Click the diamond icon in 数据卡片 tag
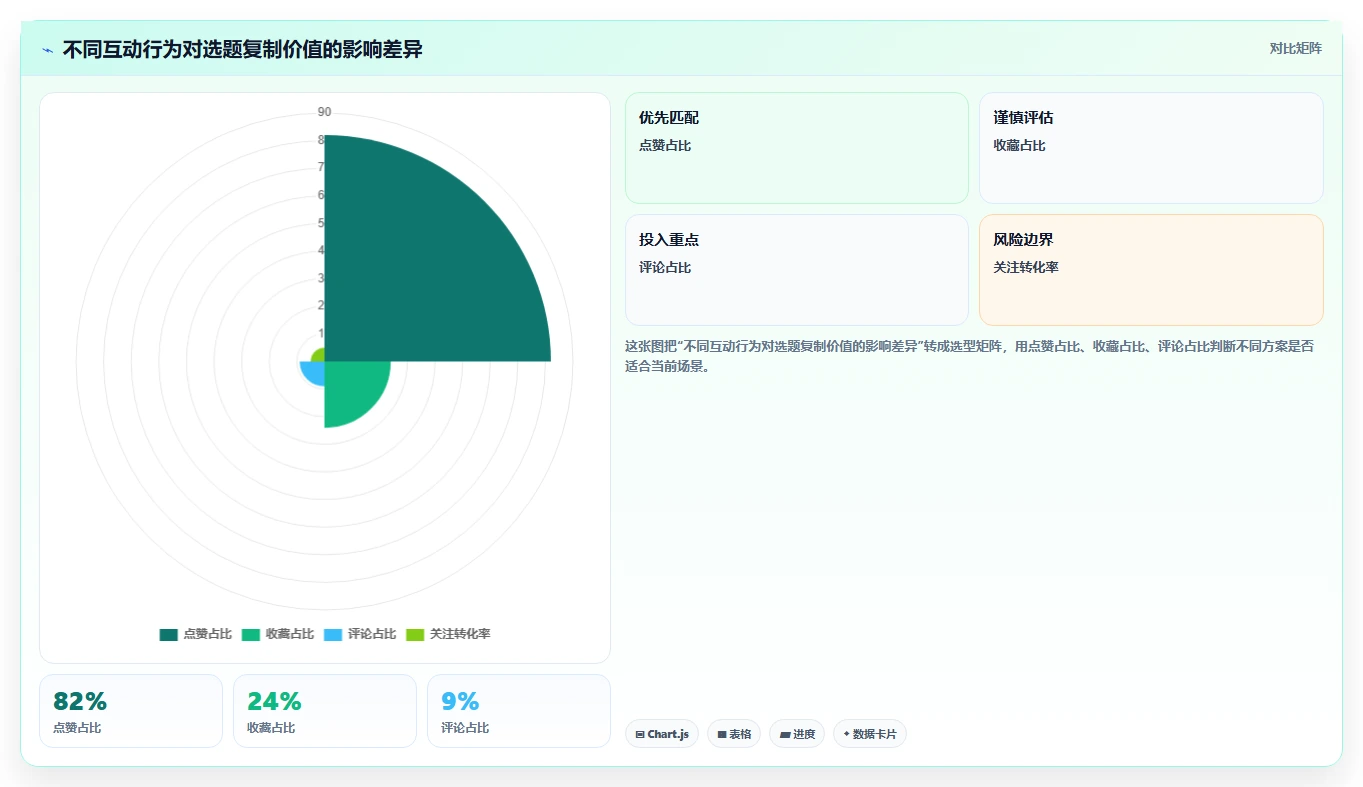 point(847,734)
